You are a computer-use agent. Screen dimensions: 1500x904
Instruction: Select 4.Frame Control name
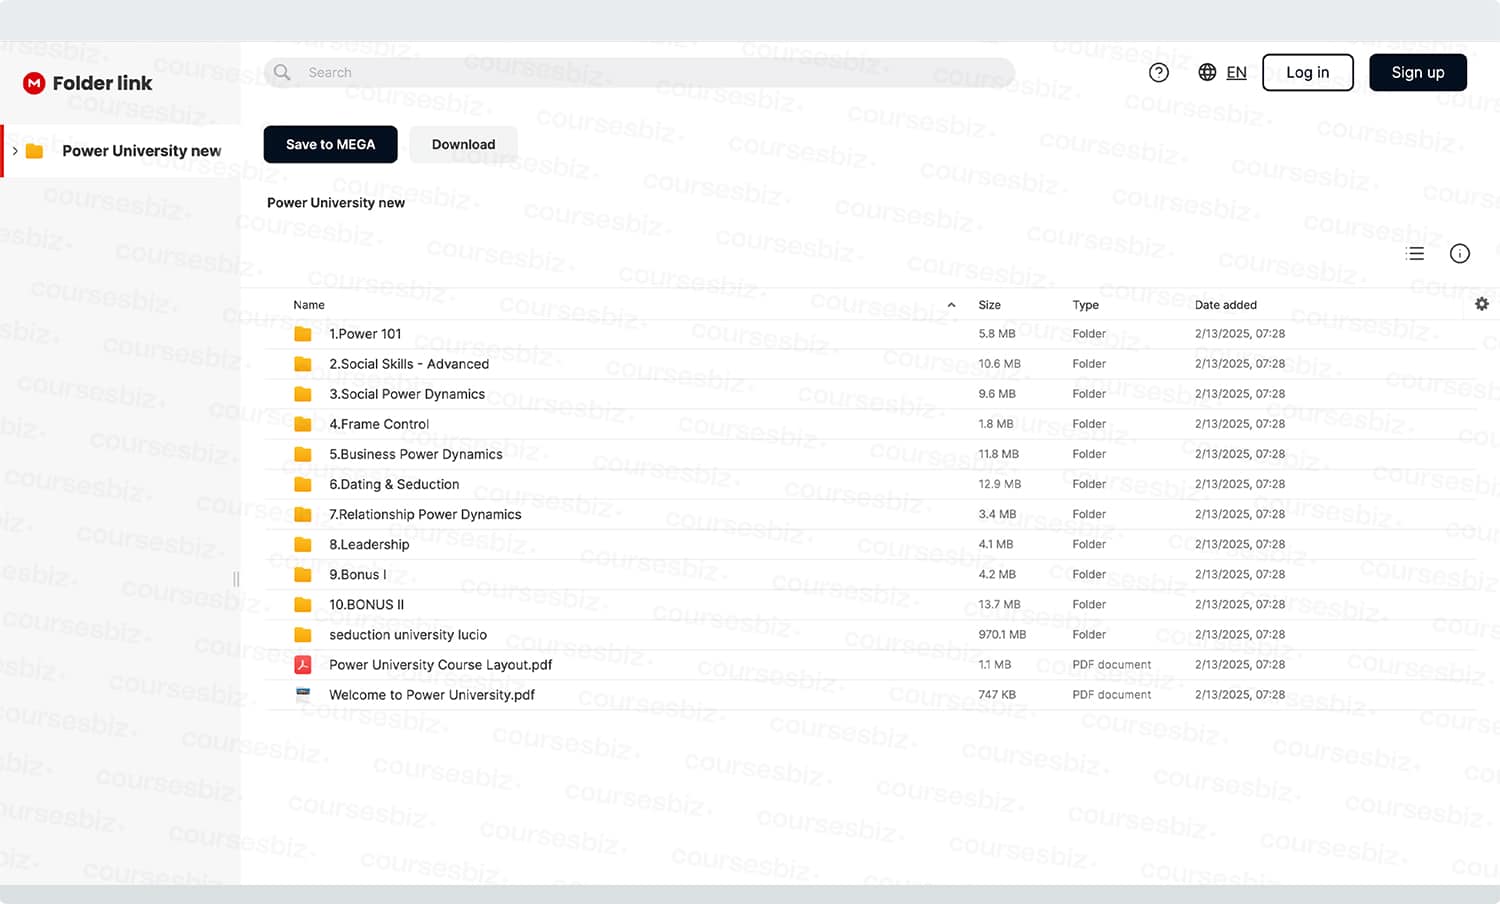click(x=379, y=424)
